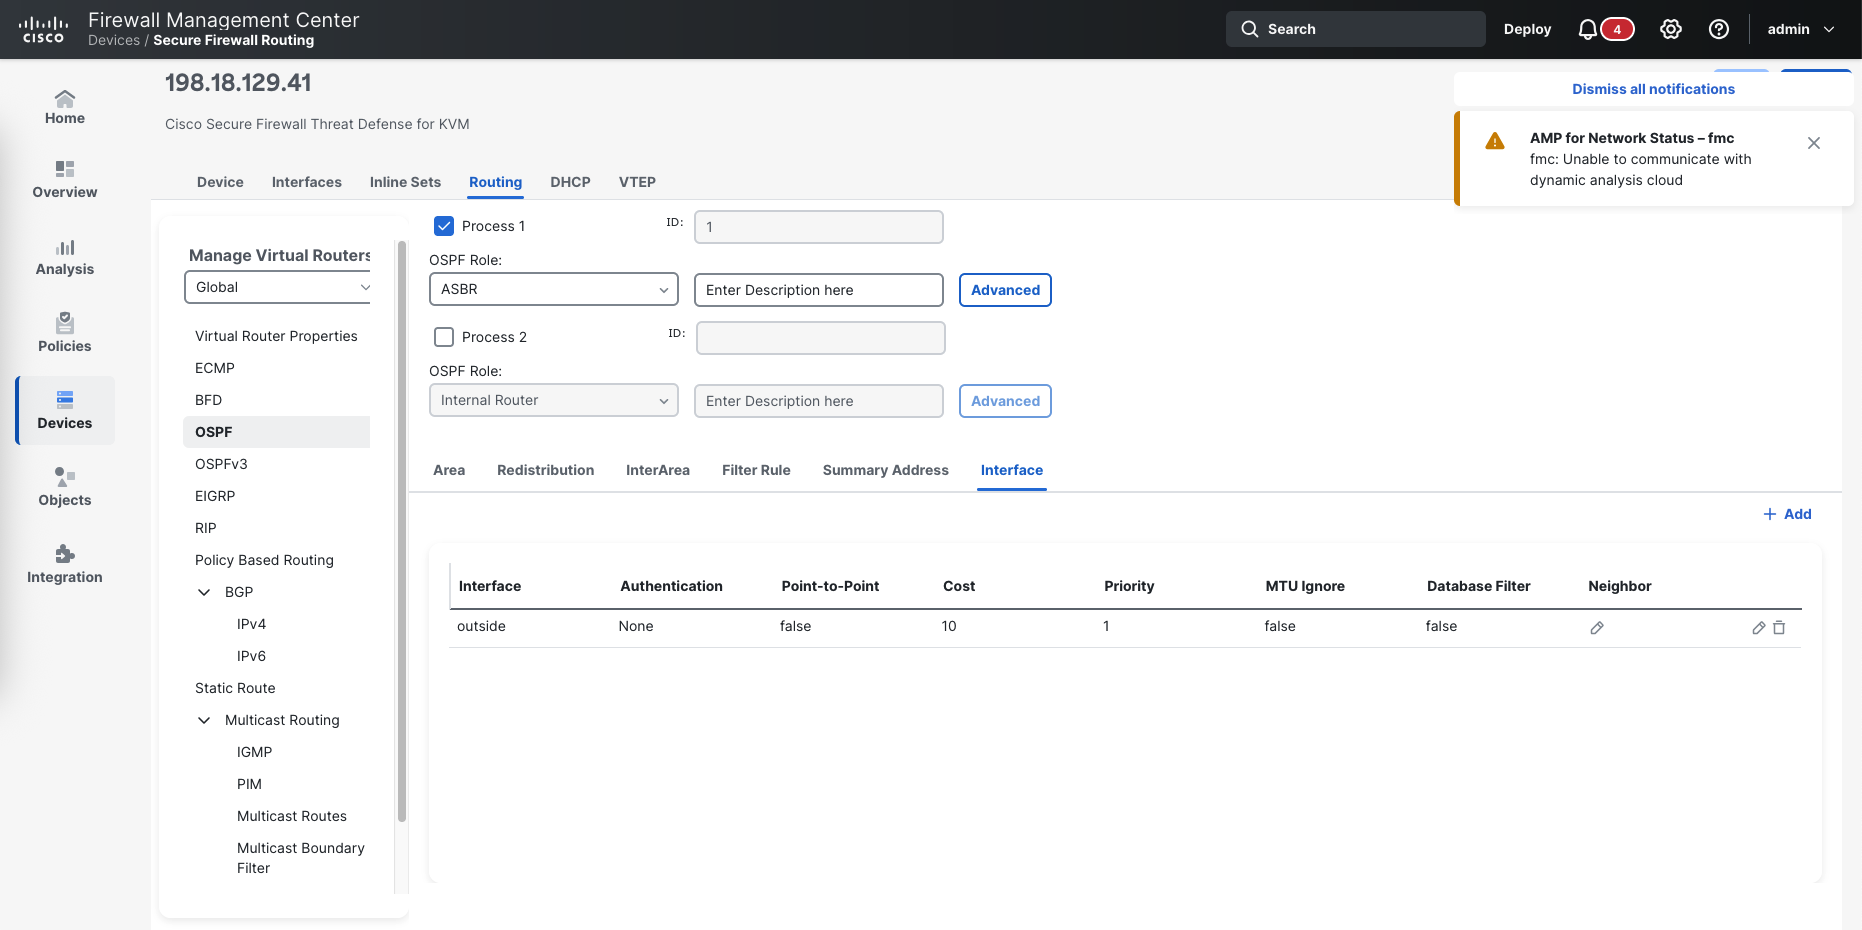Enable the Process 2 checkbox
1862x930 pixels.
[x=444, y=337]
